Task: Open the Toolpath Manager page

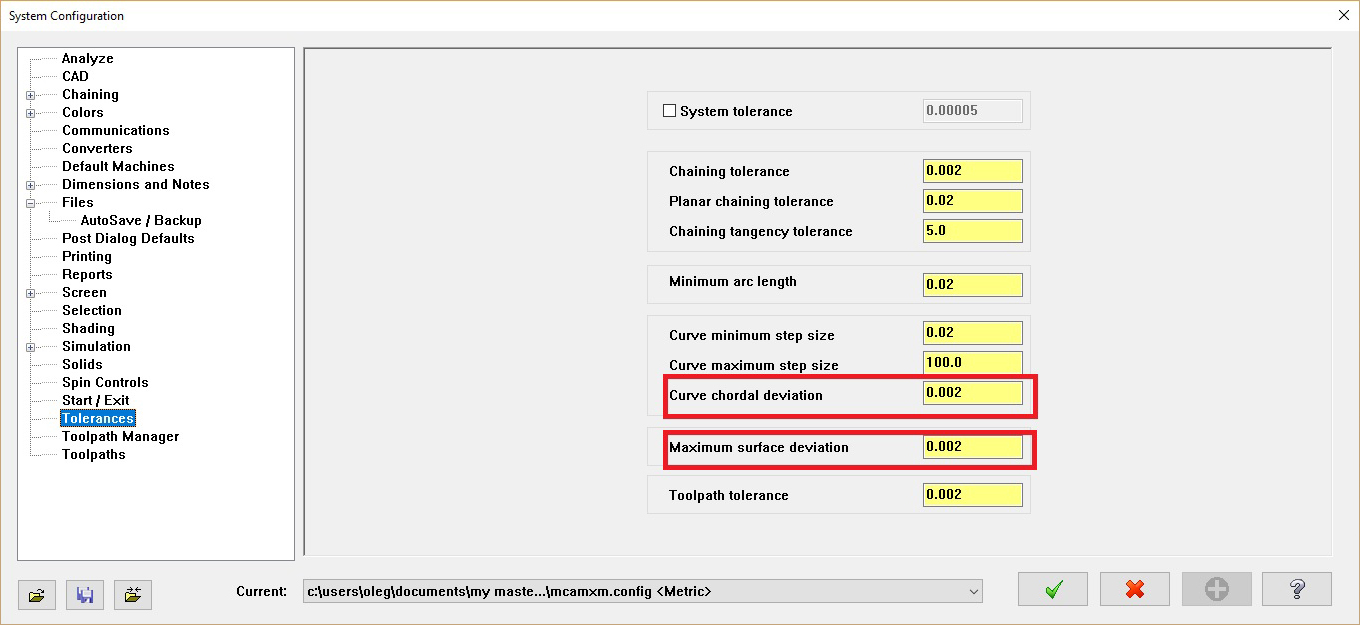Action: click(x=121, y=437)
